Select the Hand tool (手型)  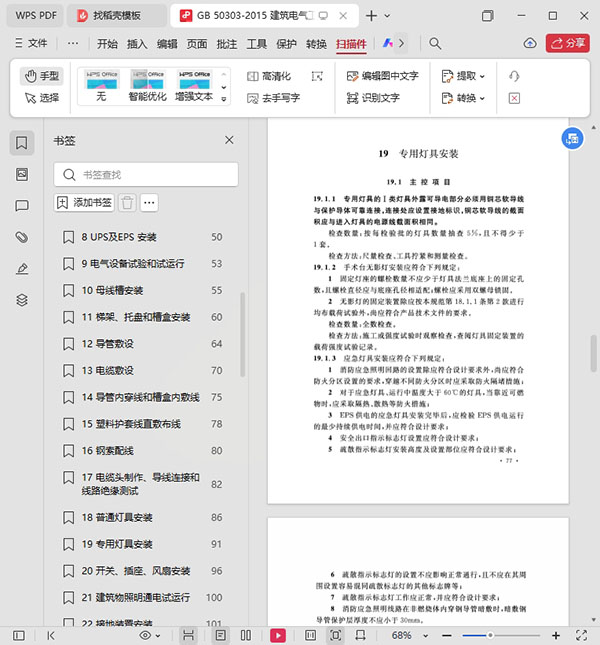pyautogui.click(x=42, y=76)
